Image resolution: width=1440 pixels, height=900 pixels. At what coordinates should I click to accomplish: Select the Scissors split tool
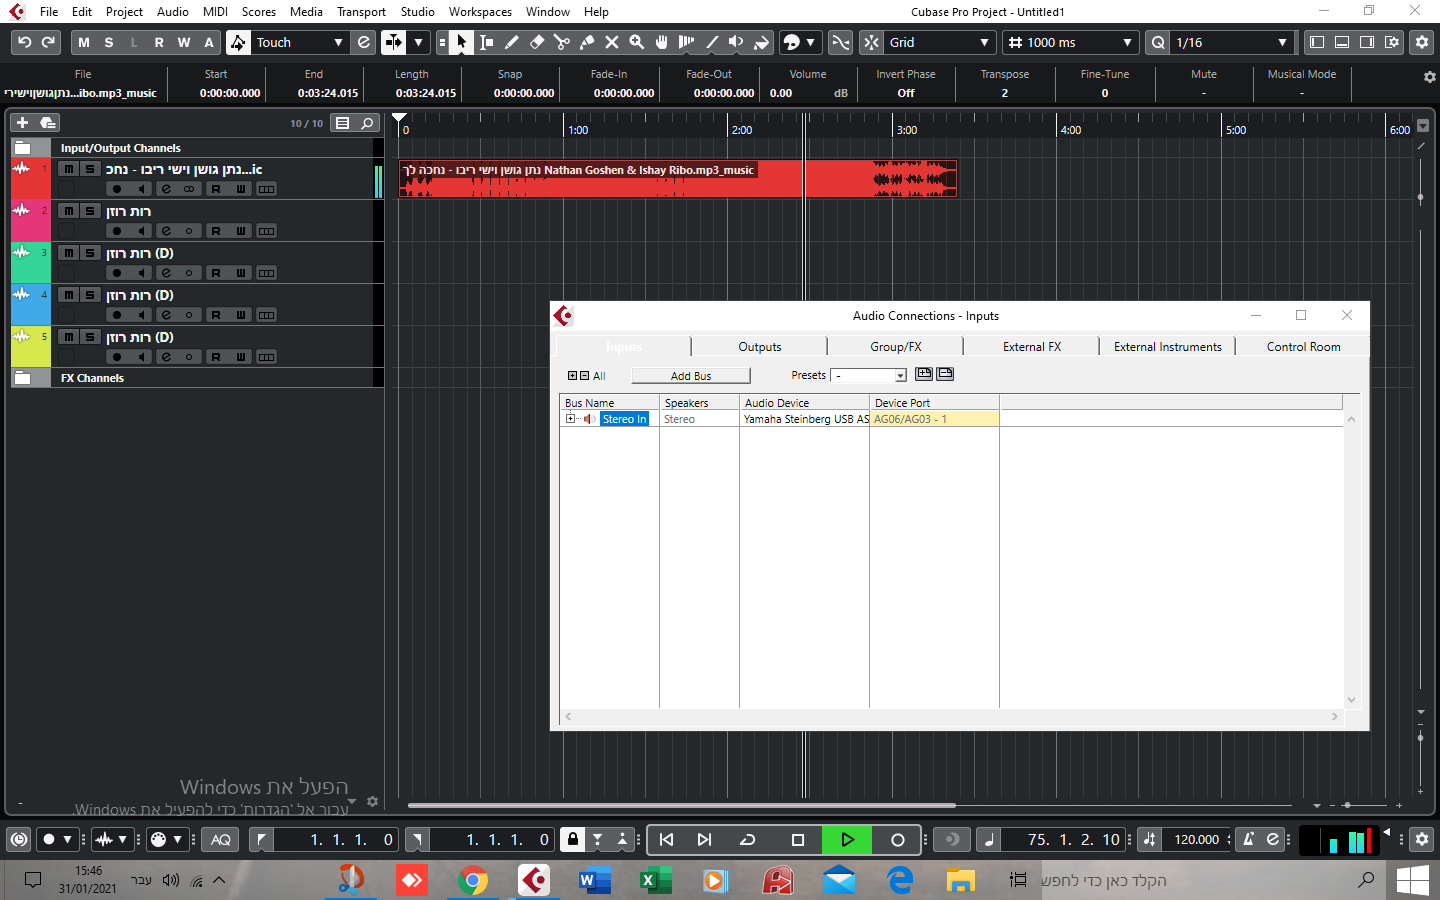coord(562,42)
